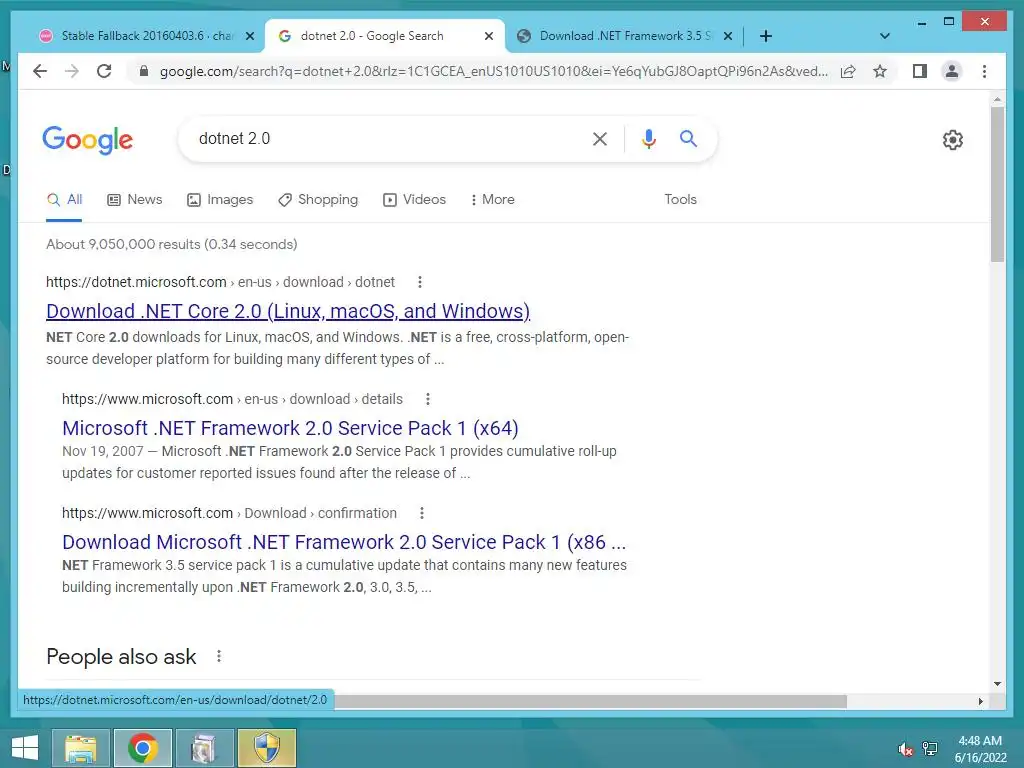Filter results by News
The image size is (1024, 768).
point(135,200)
